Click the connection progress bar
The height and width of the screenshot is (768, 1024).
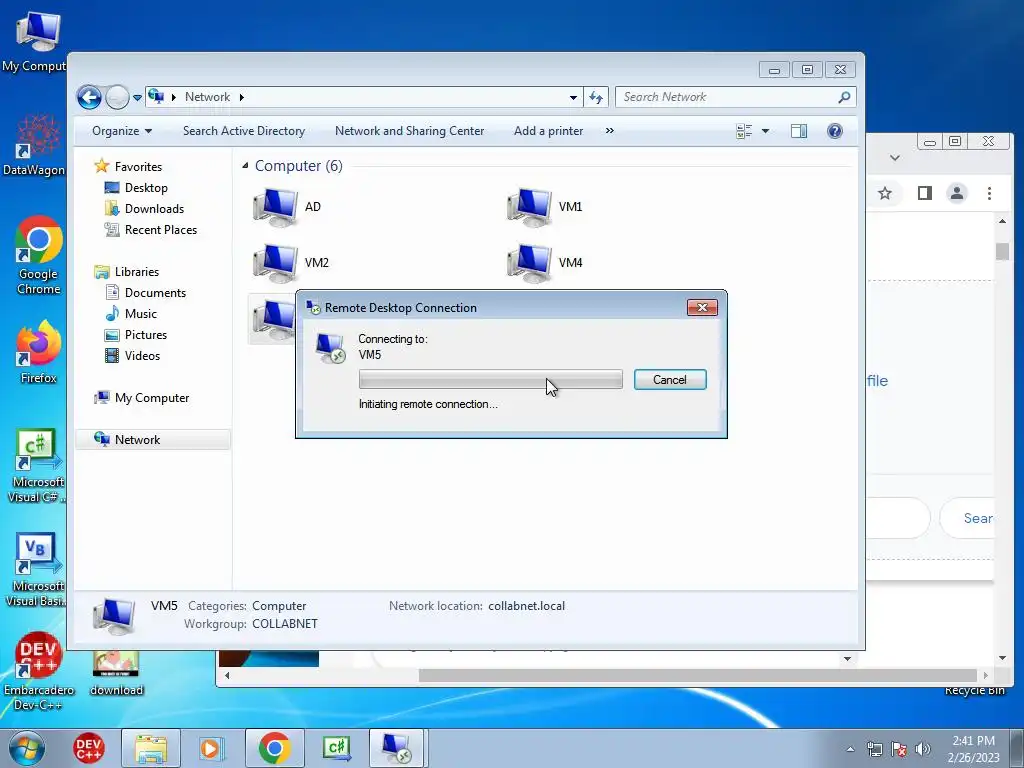point(490,379)
